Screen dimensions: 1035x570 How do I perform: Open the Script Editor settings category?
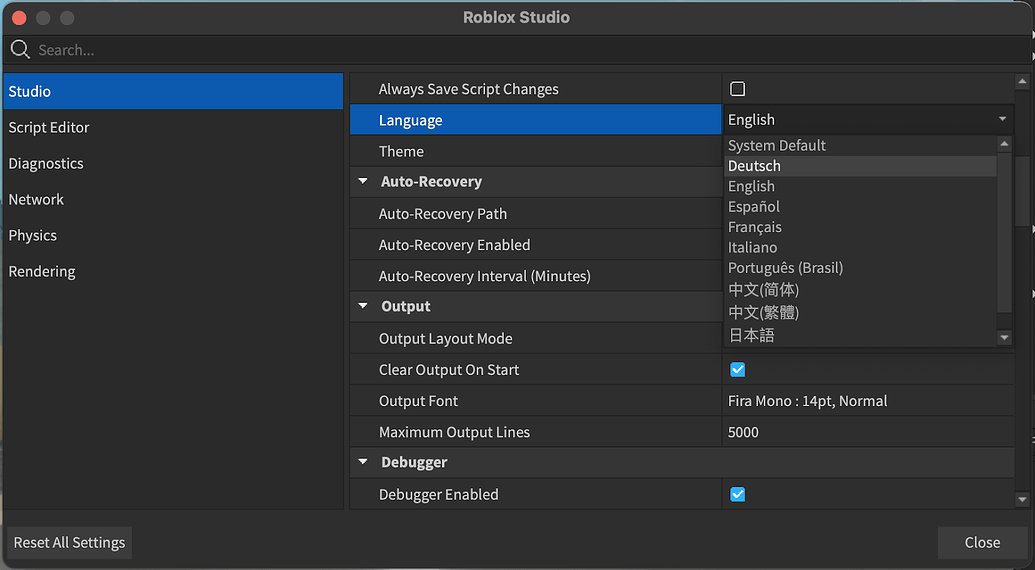(x=173, y=127)
